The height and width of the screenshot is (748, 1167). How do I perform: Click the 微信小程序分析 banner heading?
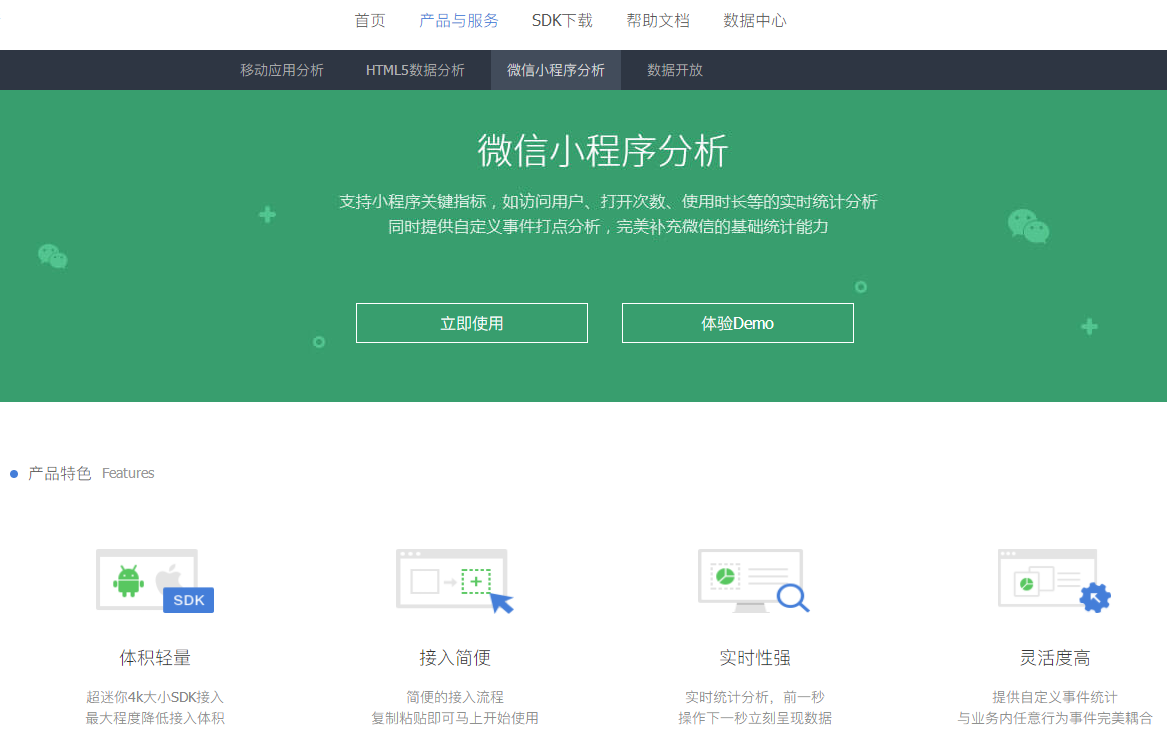pos(602,150)
